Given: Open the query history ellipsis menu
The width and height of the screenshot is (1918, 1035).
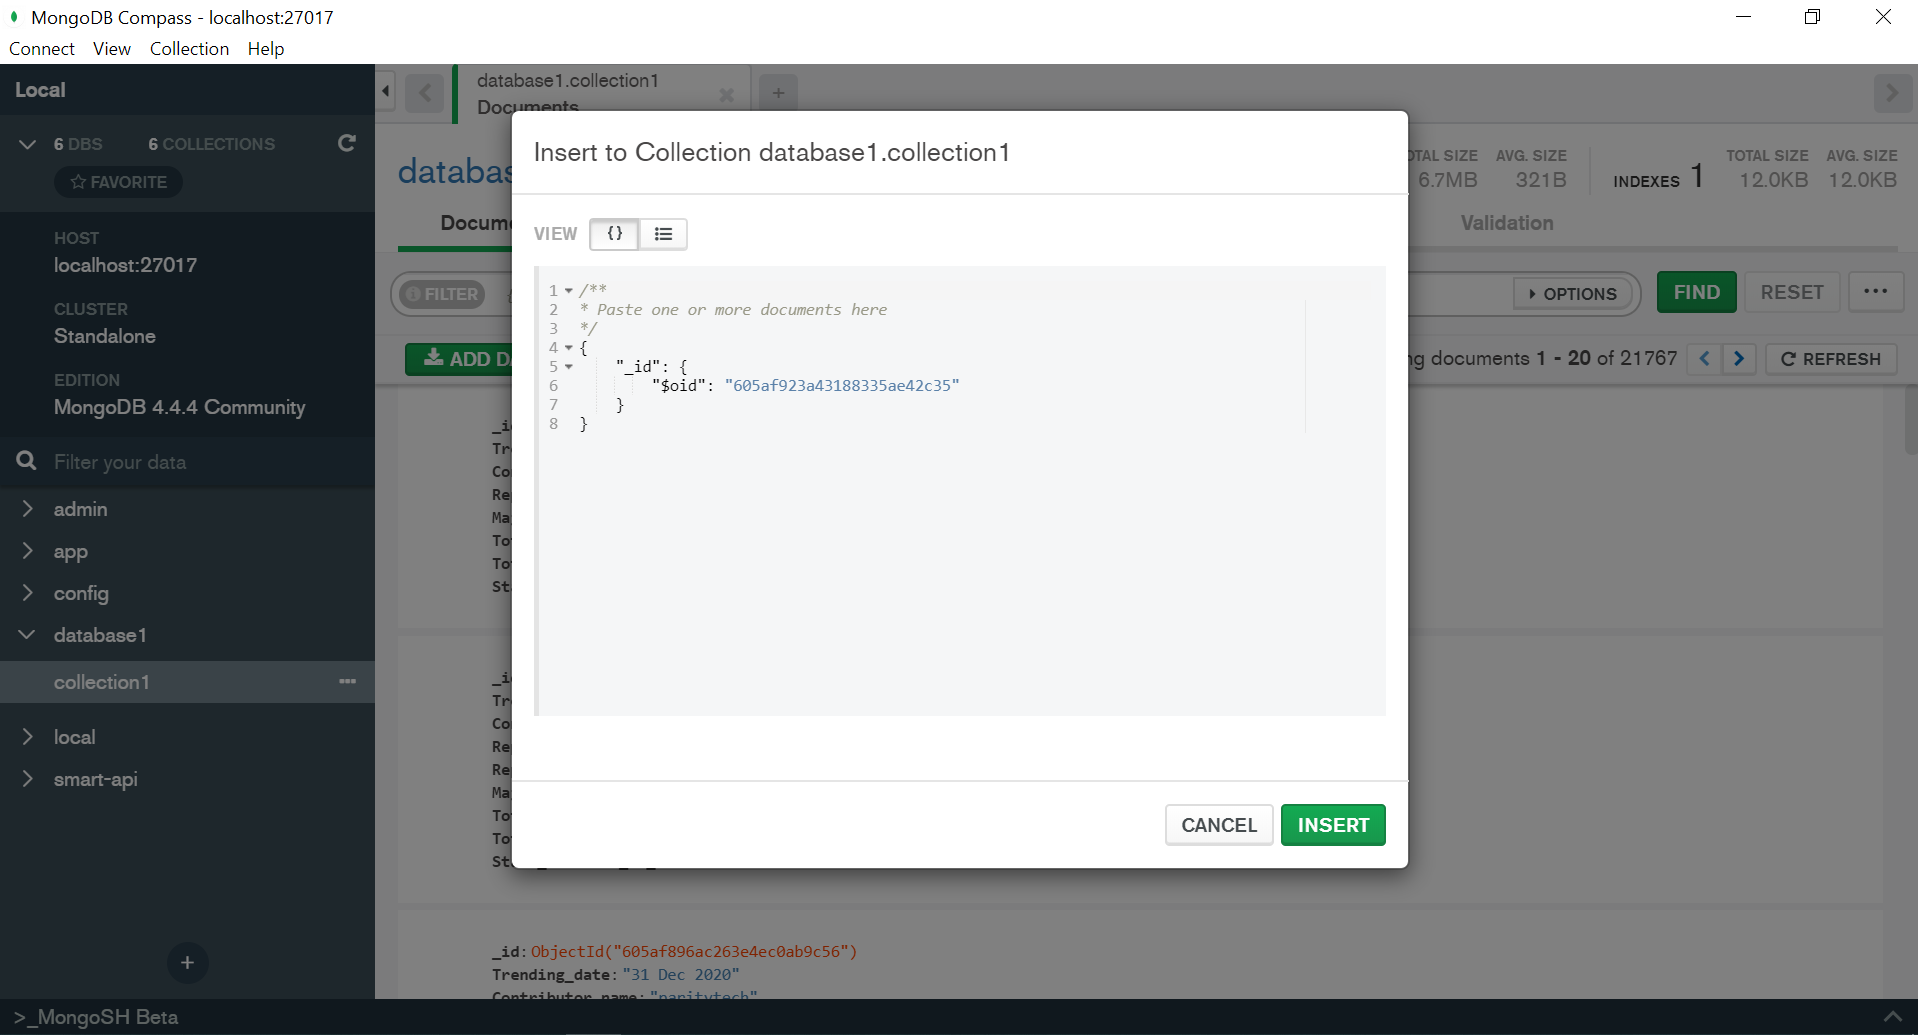Looking at the screenshot, I should [x=1876, y=292].
